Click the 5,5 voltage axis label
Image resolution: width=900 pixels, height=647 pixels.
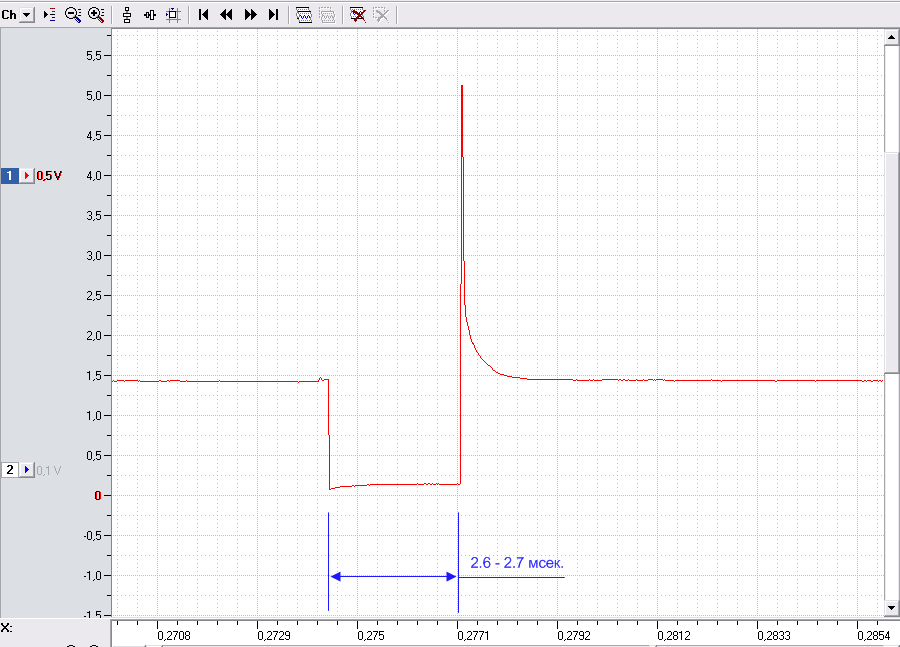94,56
